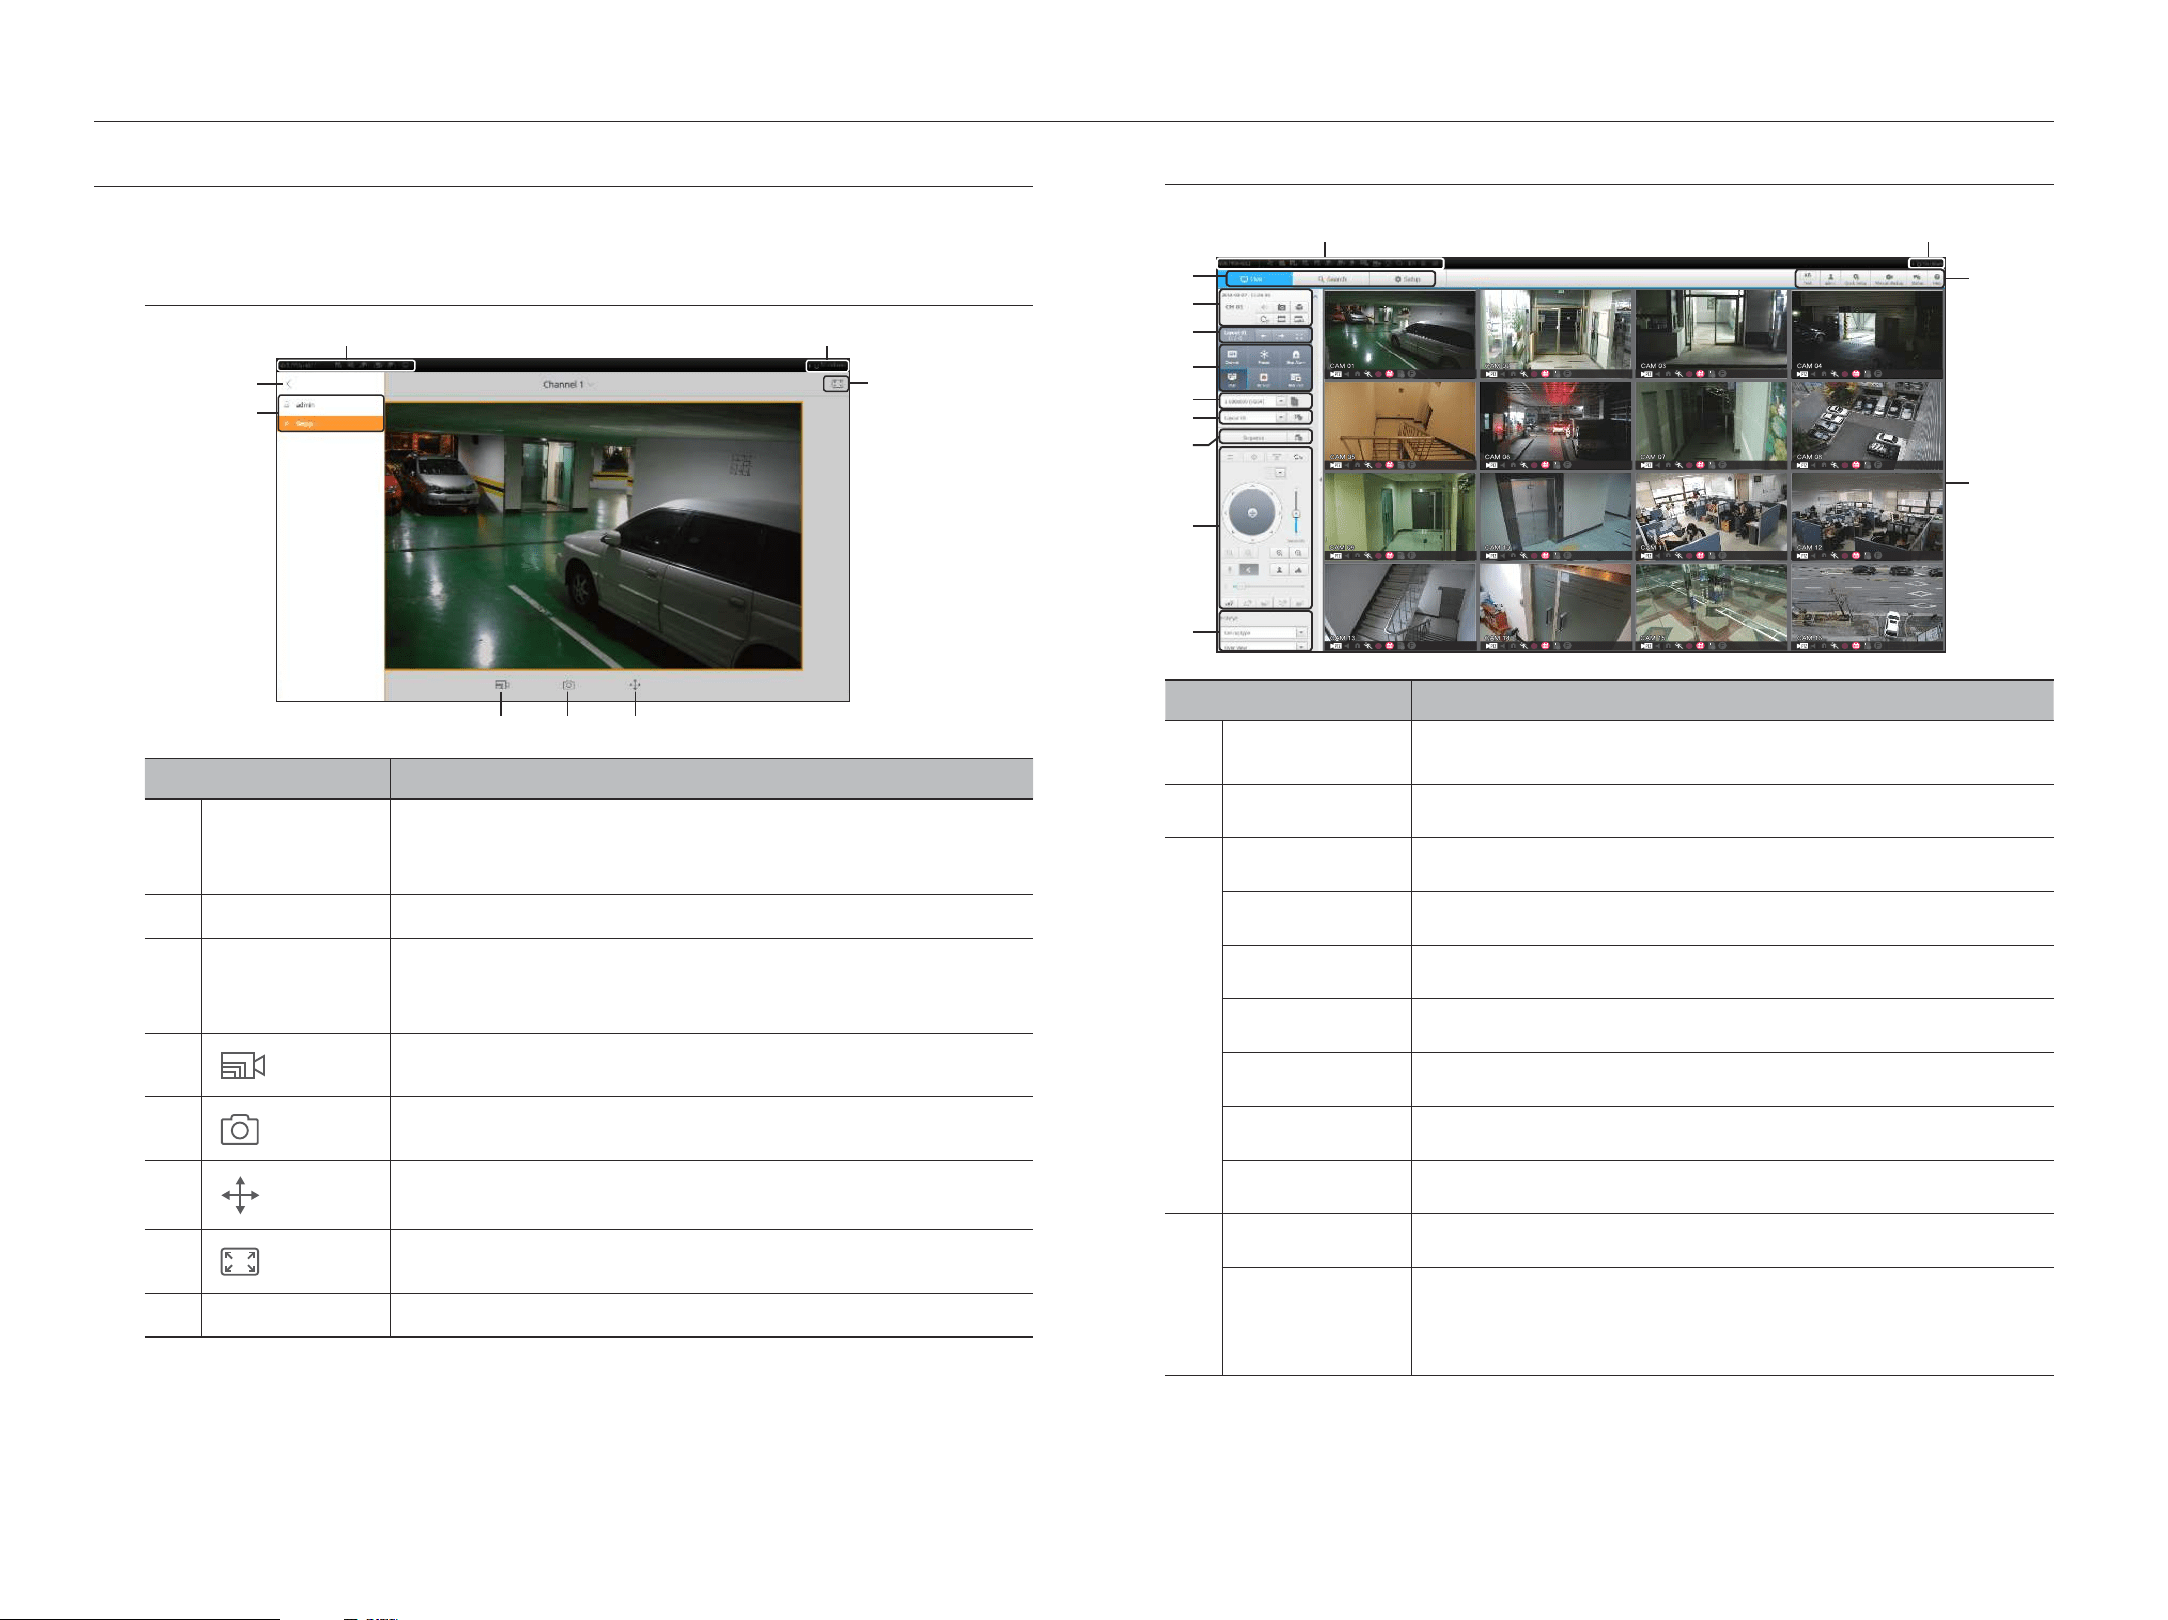Screen dimensions: 2168x1620
Task: Open the layout selection dropdown arrow
Action: coord(1281,417)
